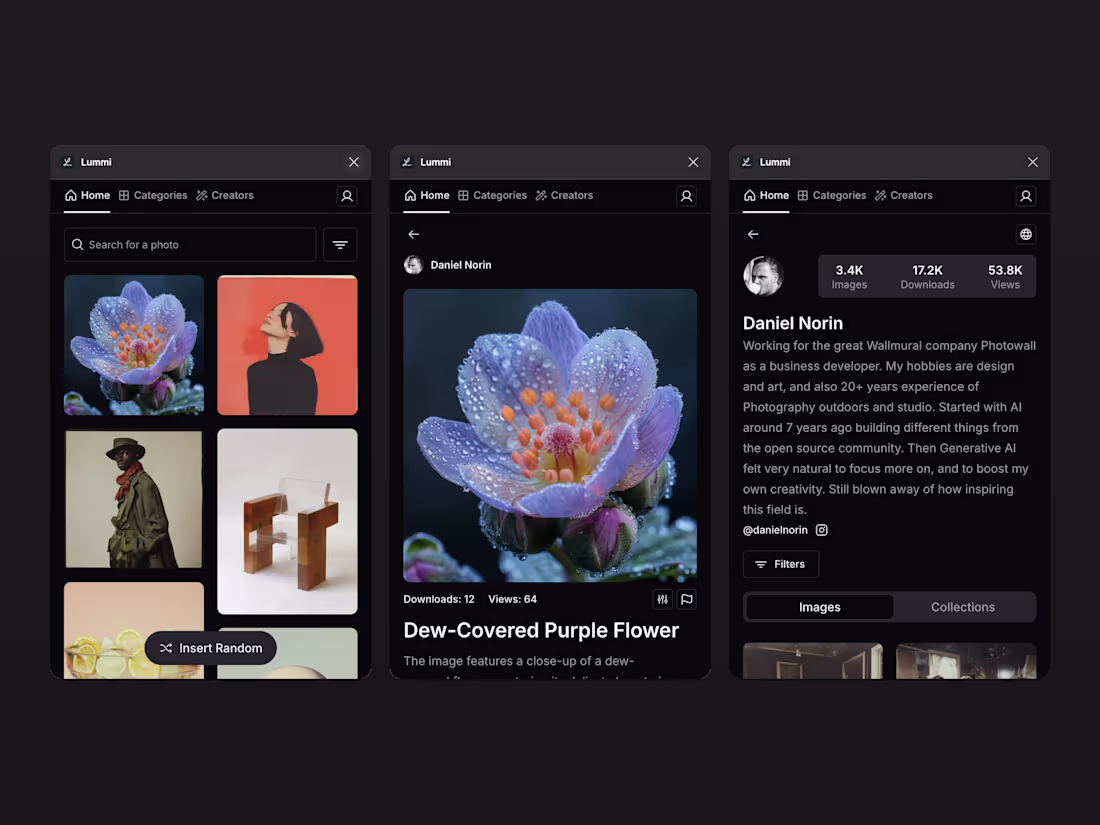Click the Lummi logo icon
Image resolution: width=1100 pixels, height=825 pixels.
point(69,162)
